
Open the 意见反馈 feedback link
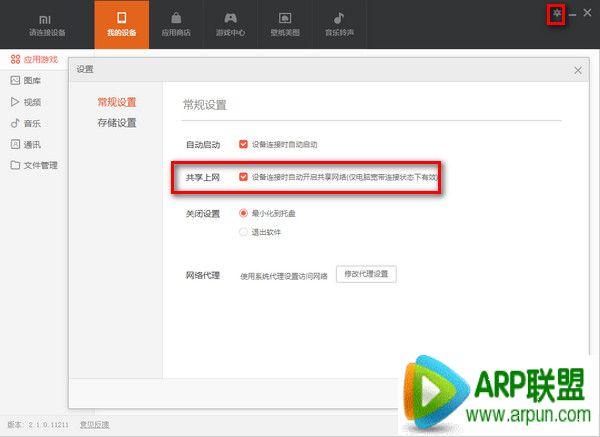[x=95, y=425]
